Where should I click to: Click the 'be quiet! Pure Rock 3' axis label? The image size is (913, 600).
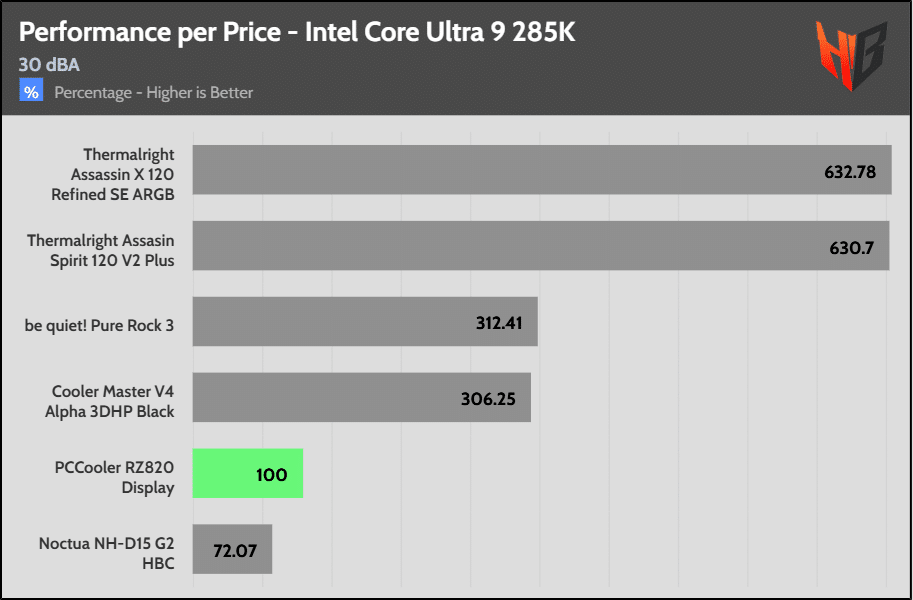(x=100, y=325)
